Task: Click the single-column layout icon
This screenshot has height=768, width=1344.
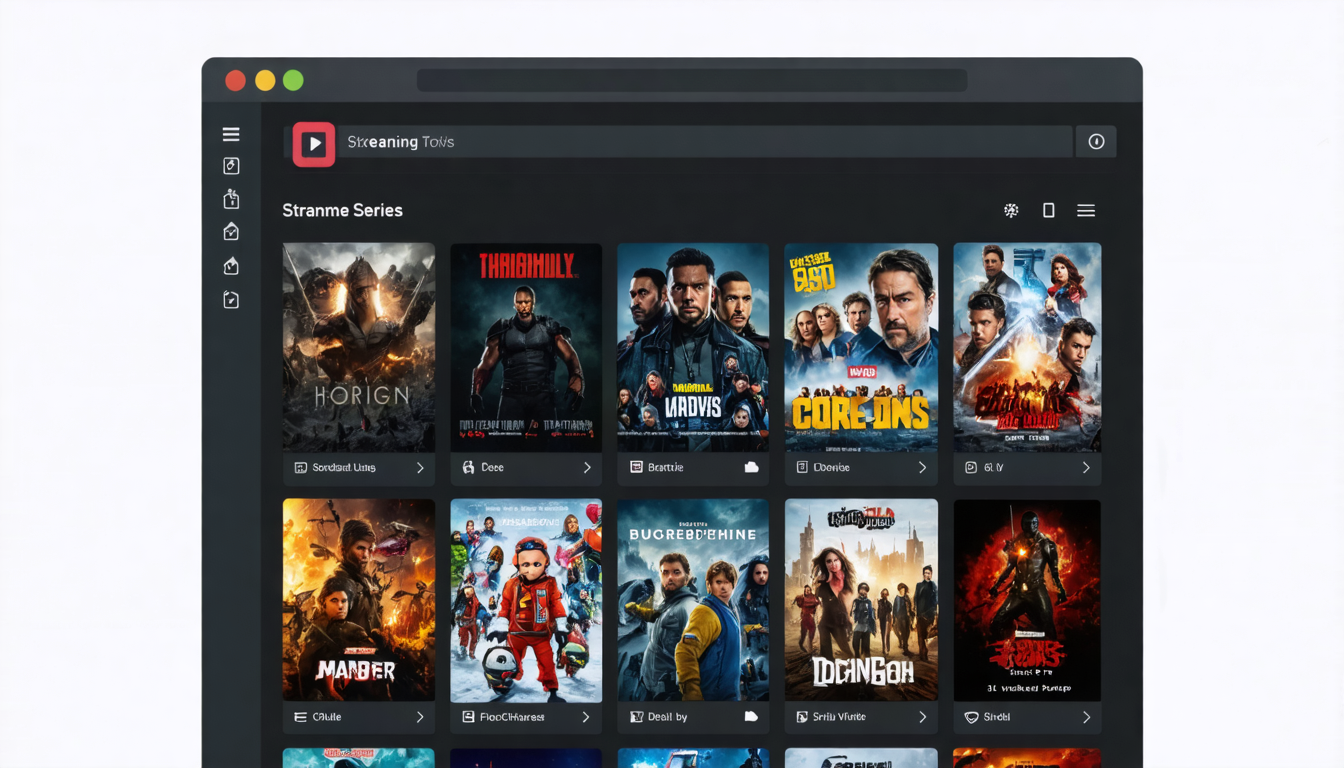Action: (x=1048, y=210)
